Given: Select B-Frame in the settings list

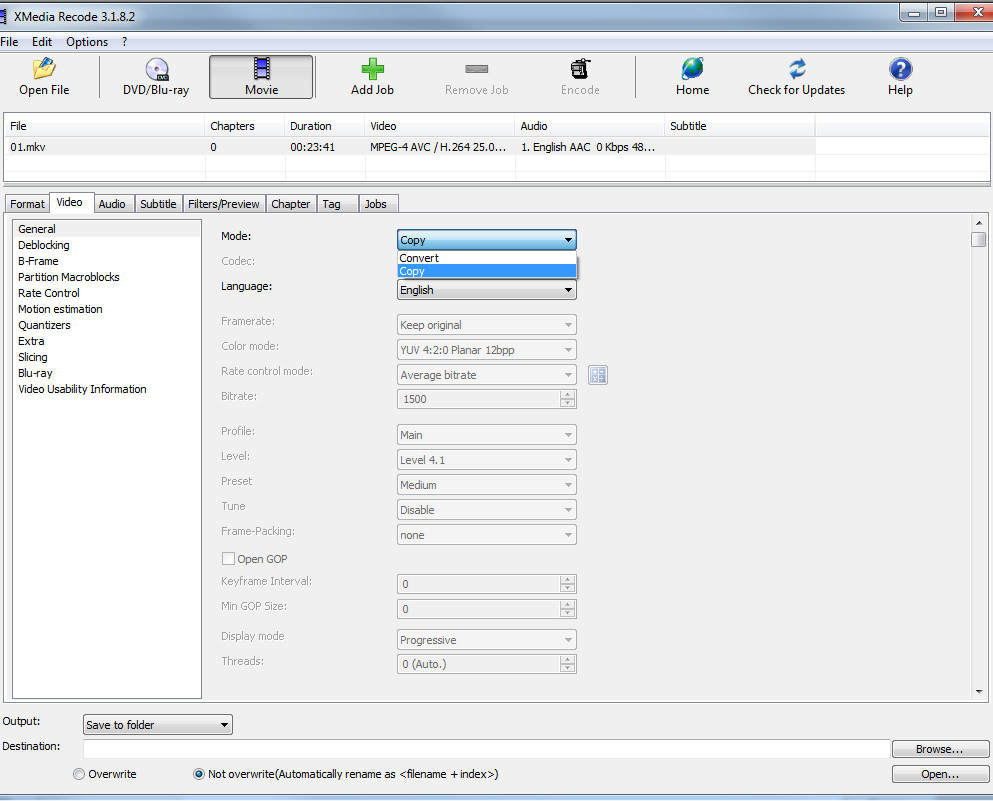Looking at the screenshot, I should tap(38, 261).
